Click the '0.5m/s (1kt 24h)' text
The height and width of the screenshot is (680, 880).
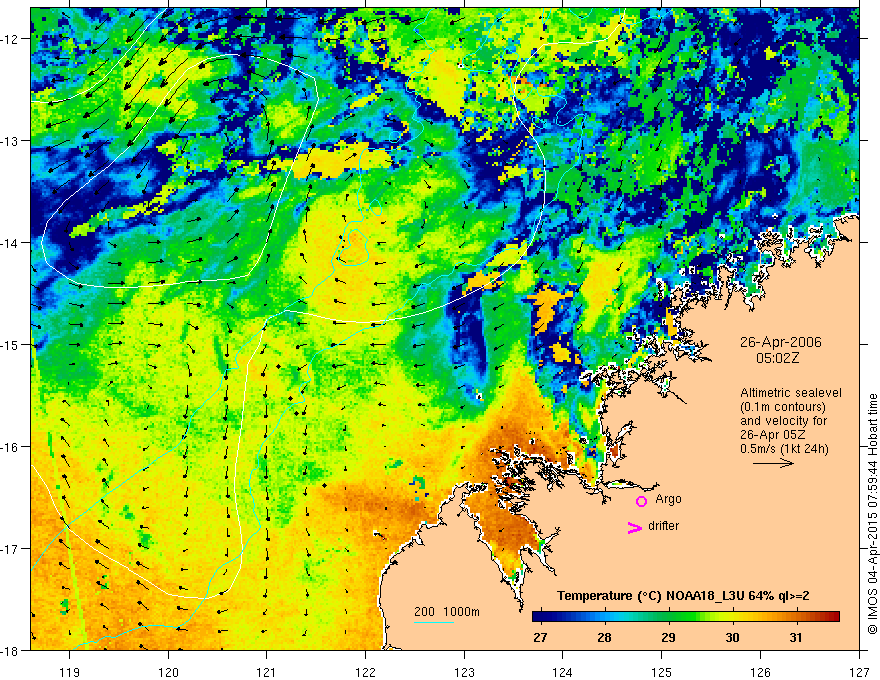click(x=785, y=448)
